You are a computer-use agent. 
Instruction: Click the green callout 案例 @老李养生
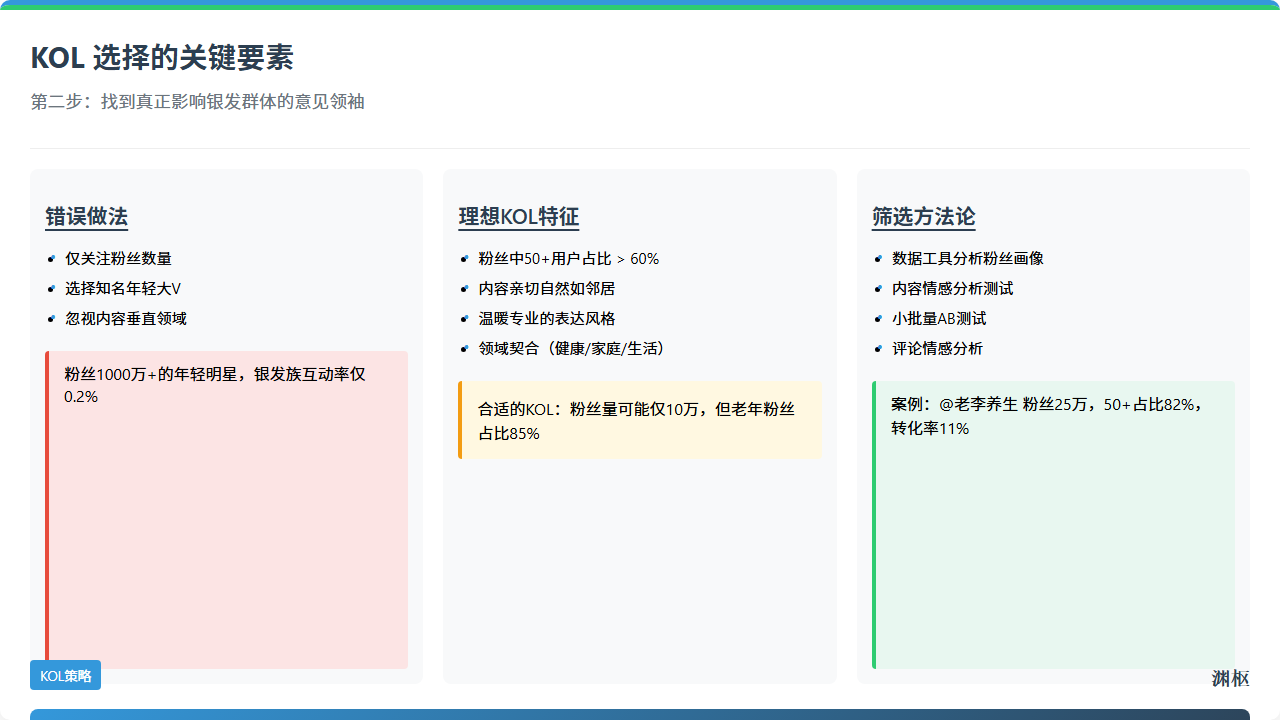coord(1054,523)
